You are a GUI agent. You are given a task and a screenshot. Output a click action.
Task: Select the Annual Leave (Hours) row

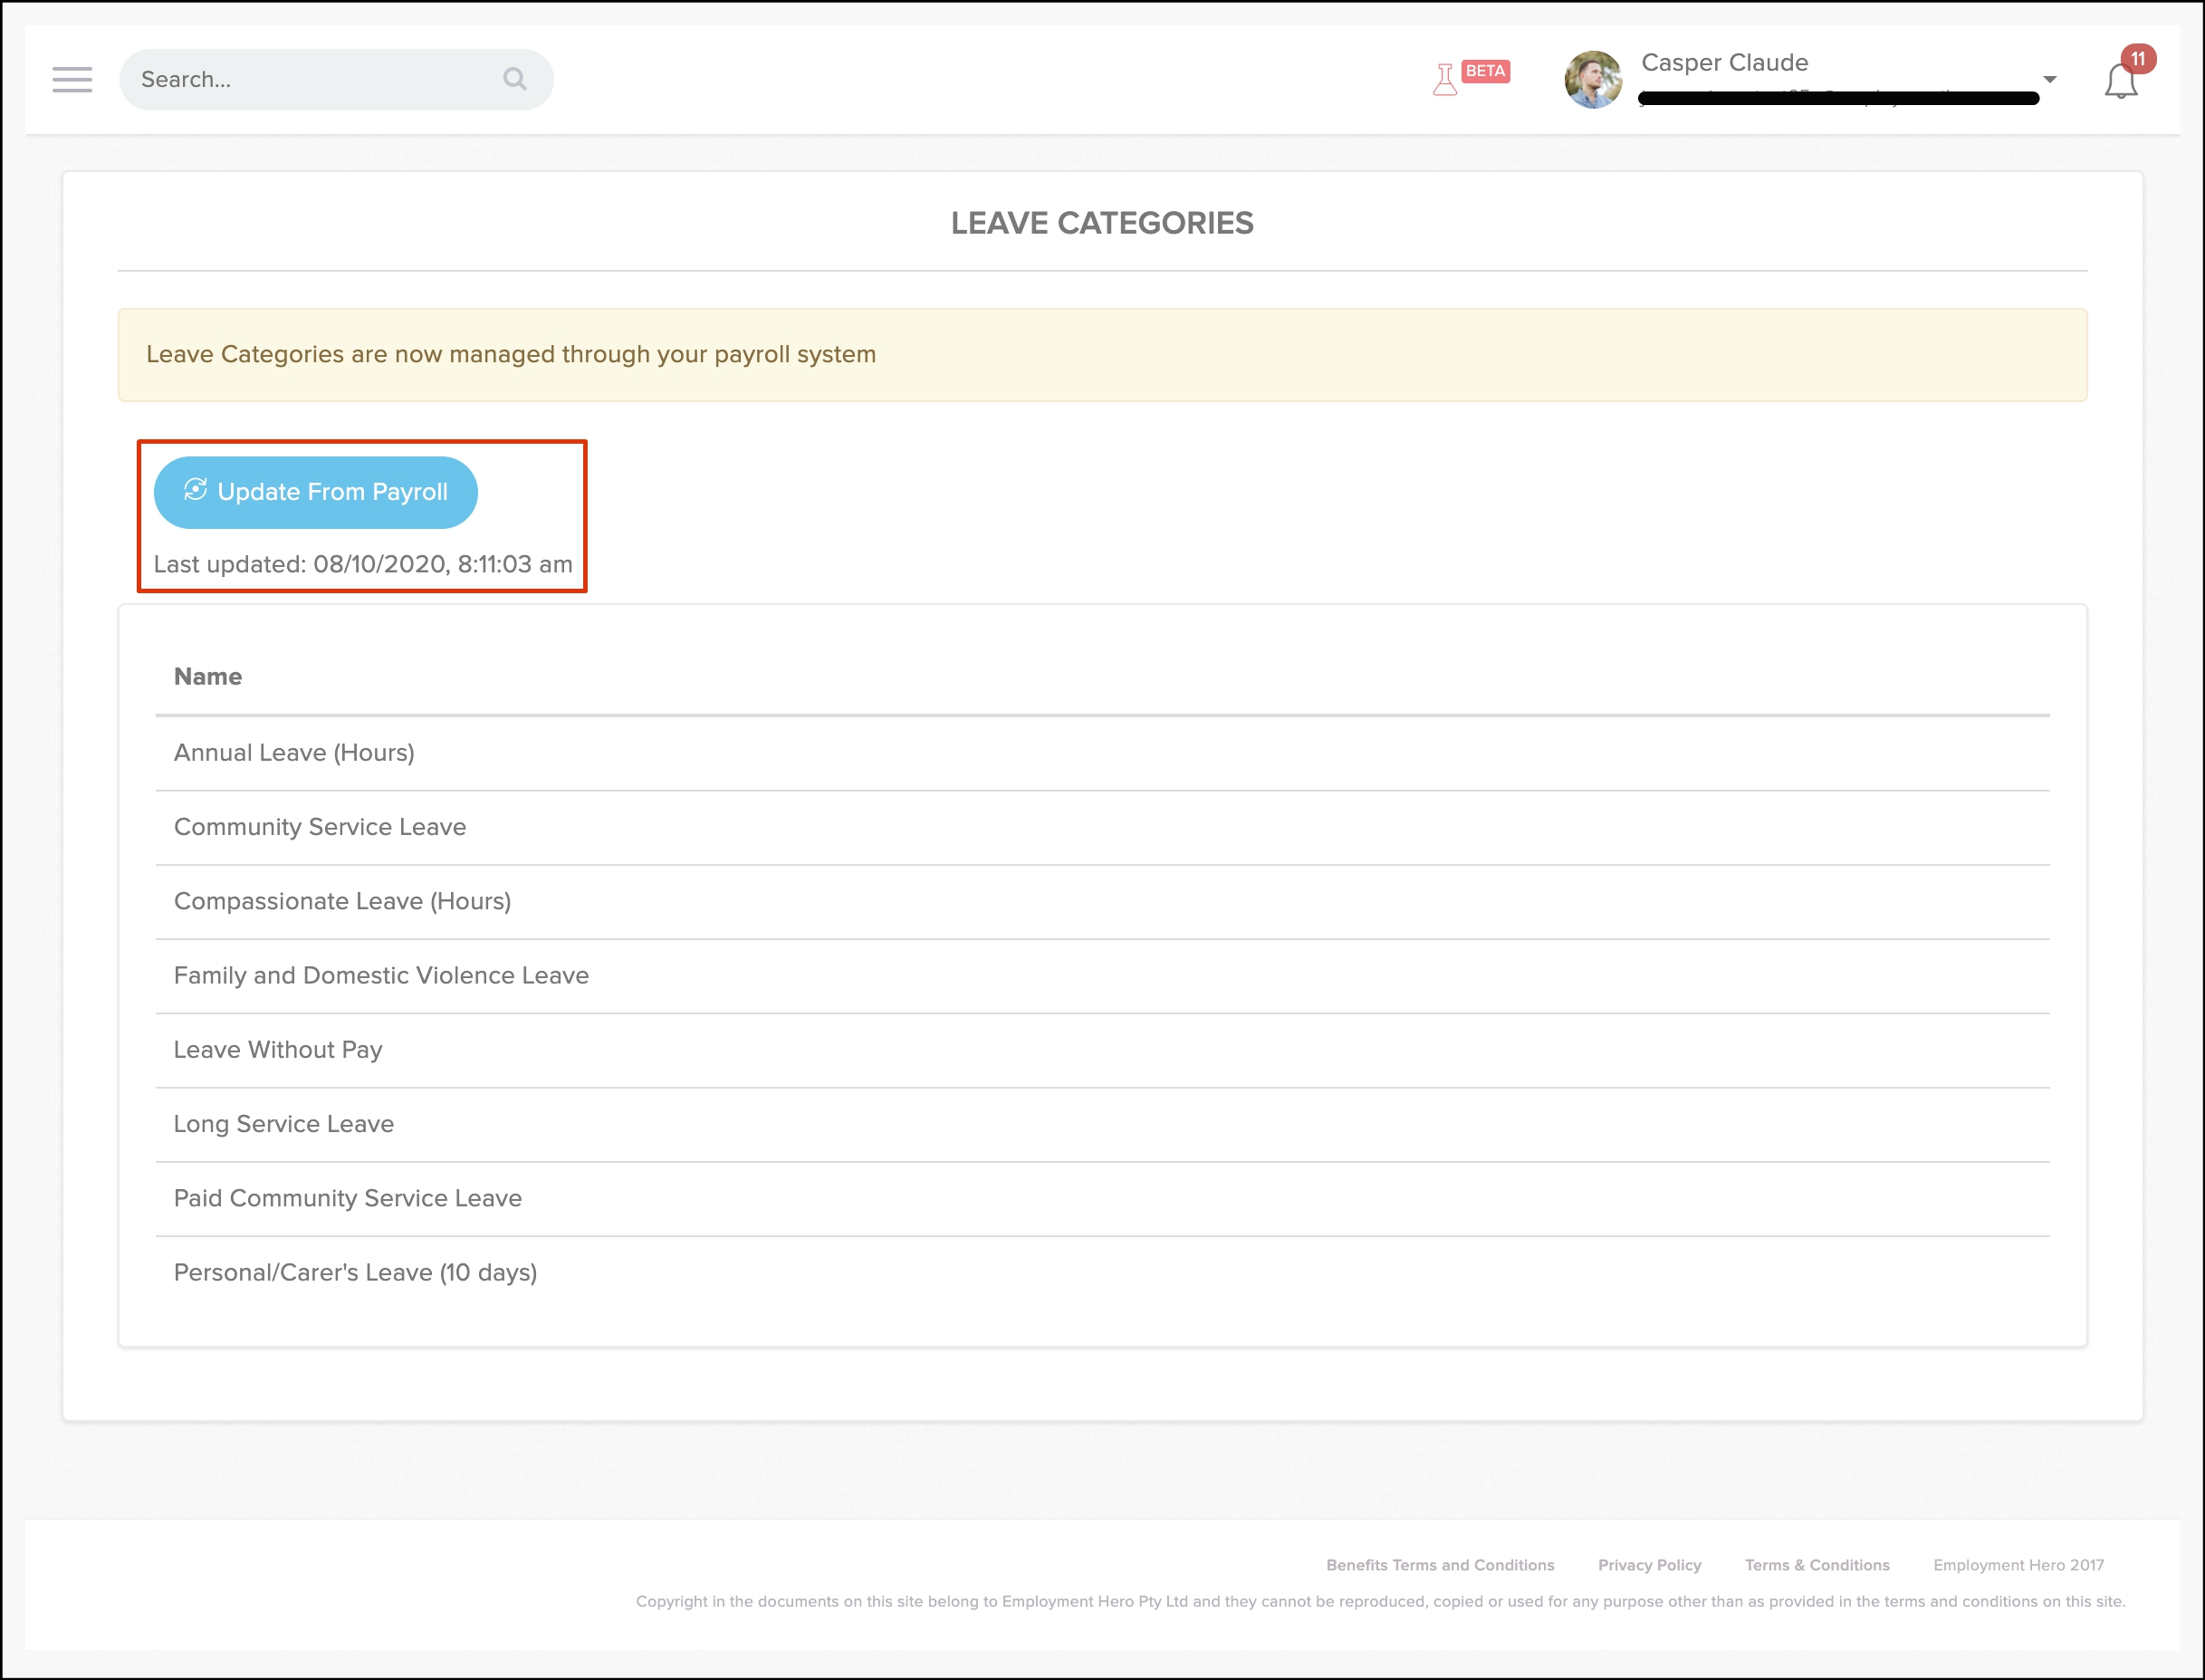294,753
